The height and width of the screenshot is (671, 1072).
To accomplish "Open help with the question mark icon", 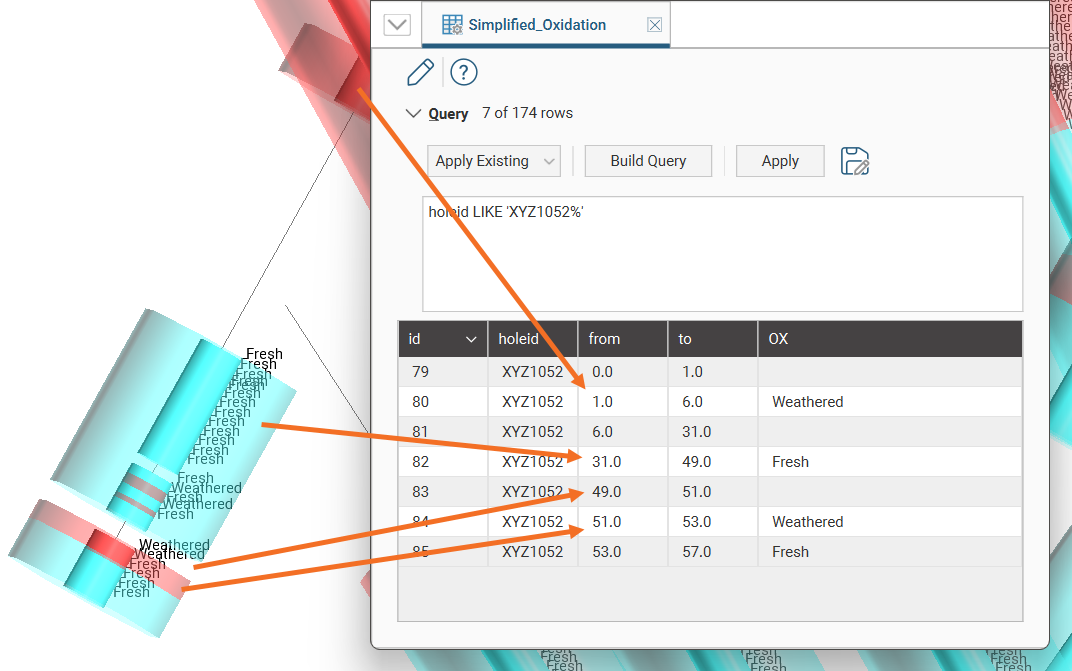I will pyautogui.click(x=463, y=72).
